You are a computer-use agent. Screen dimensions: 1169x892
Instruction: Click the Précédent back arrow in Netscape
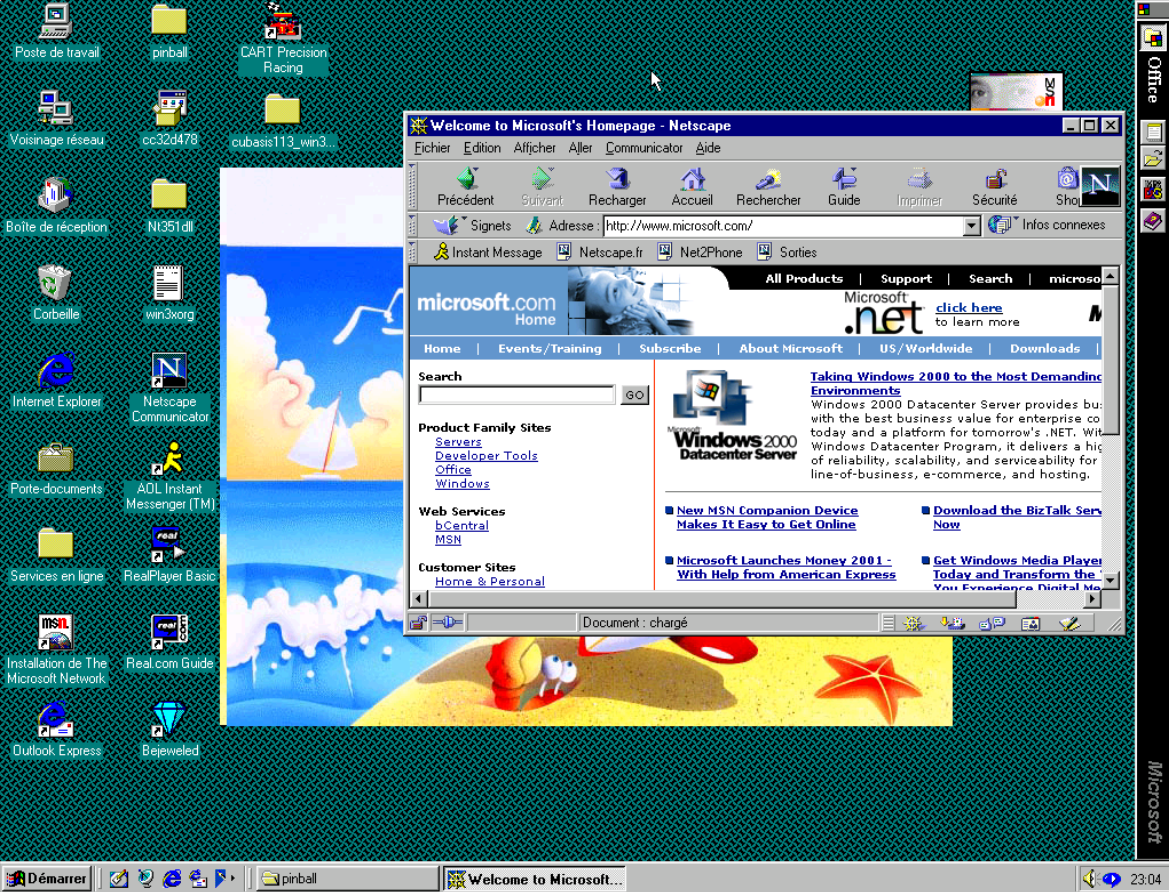click(x=465, y=186)
